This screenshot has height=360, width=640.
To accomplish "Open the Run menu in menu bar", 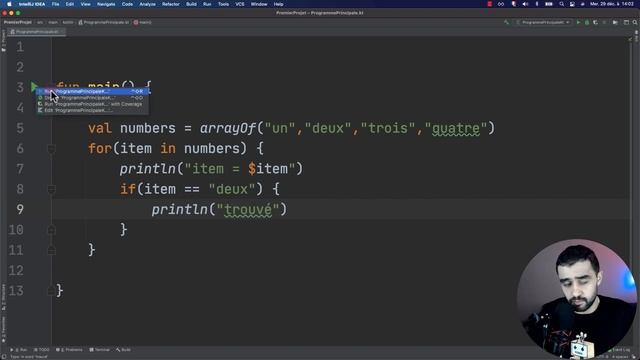I will tap(207, 4).
